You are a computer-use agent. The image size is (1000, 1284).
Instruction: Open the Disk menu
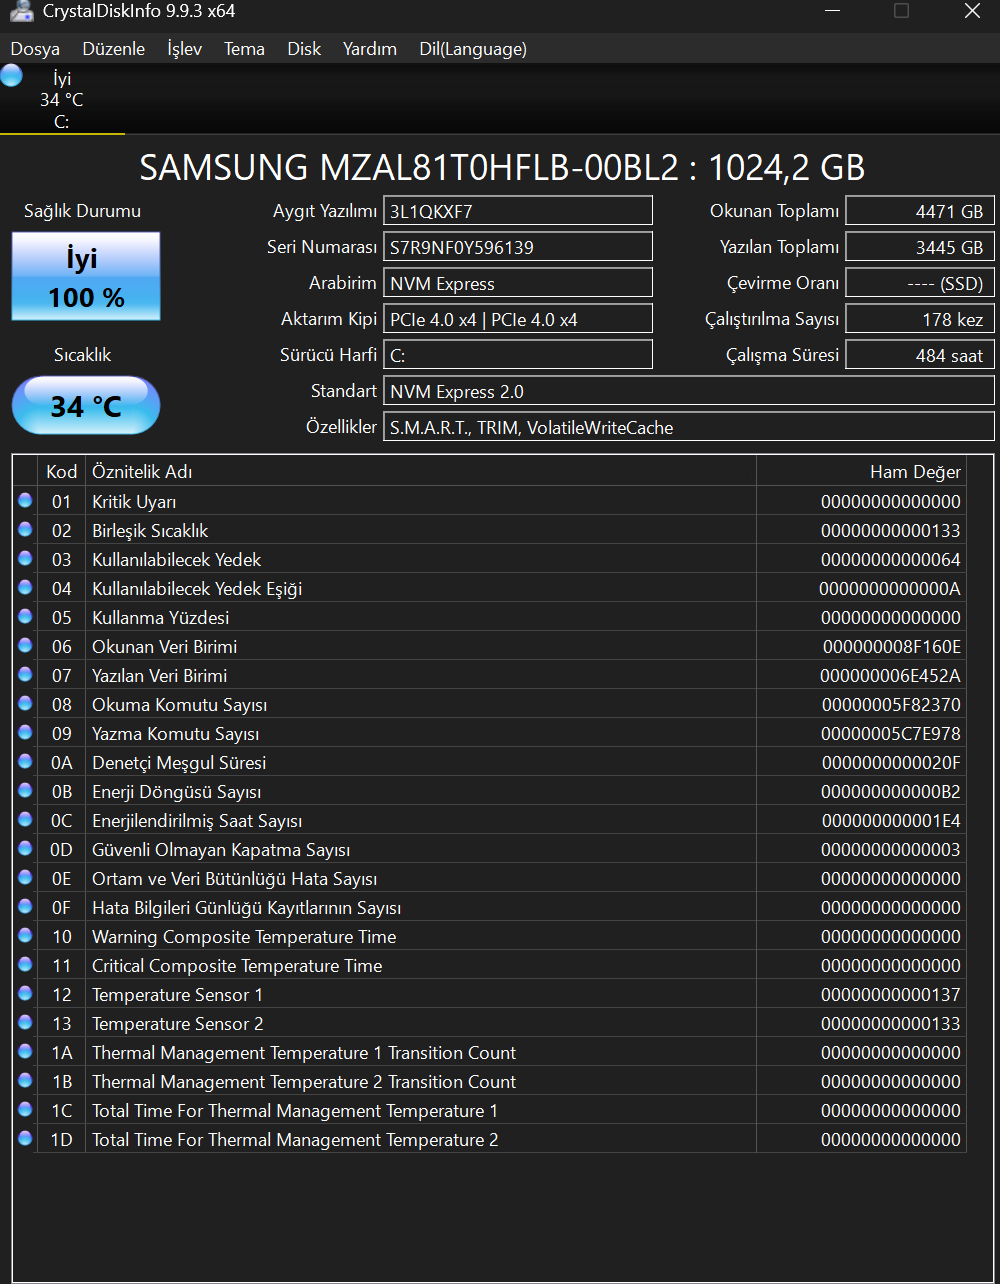click(x=304, y=49)
